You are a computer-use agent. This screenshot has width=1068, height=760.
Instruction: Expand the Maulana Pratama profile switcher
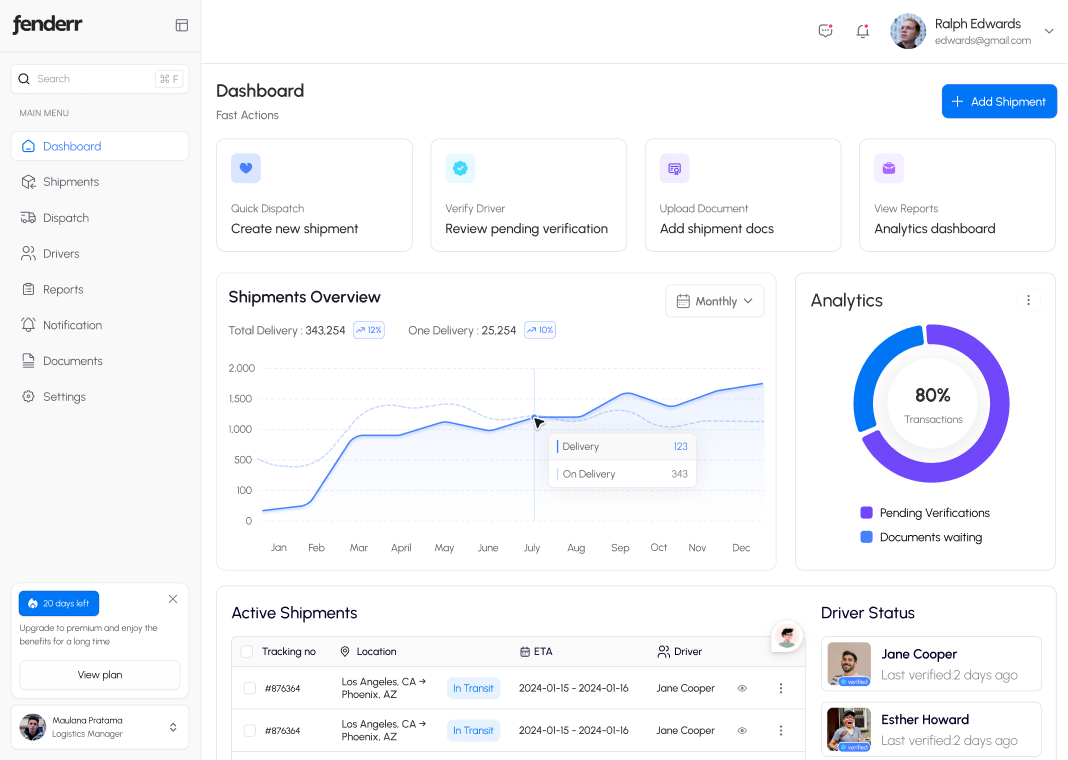[173, 727]
